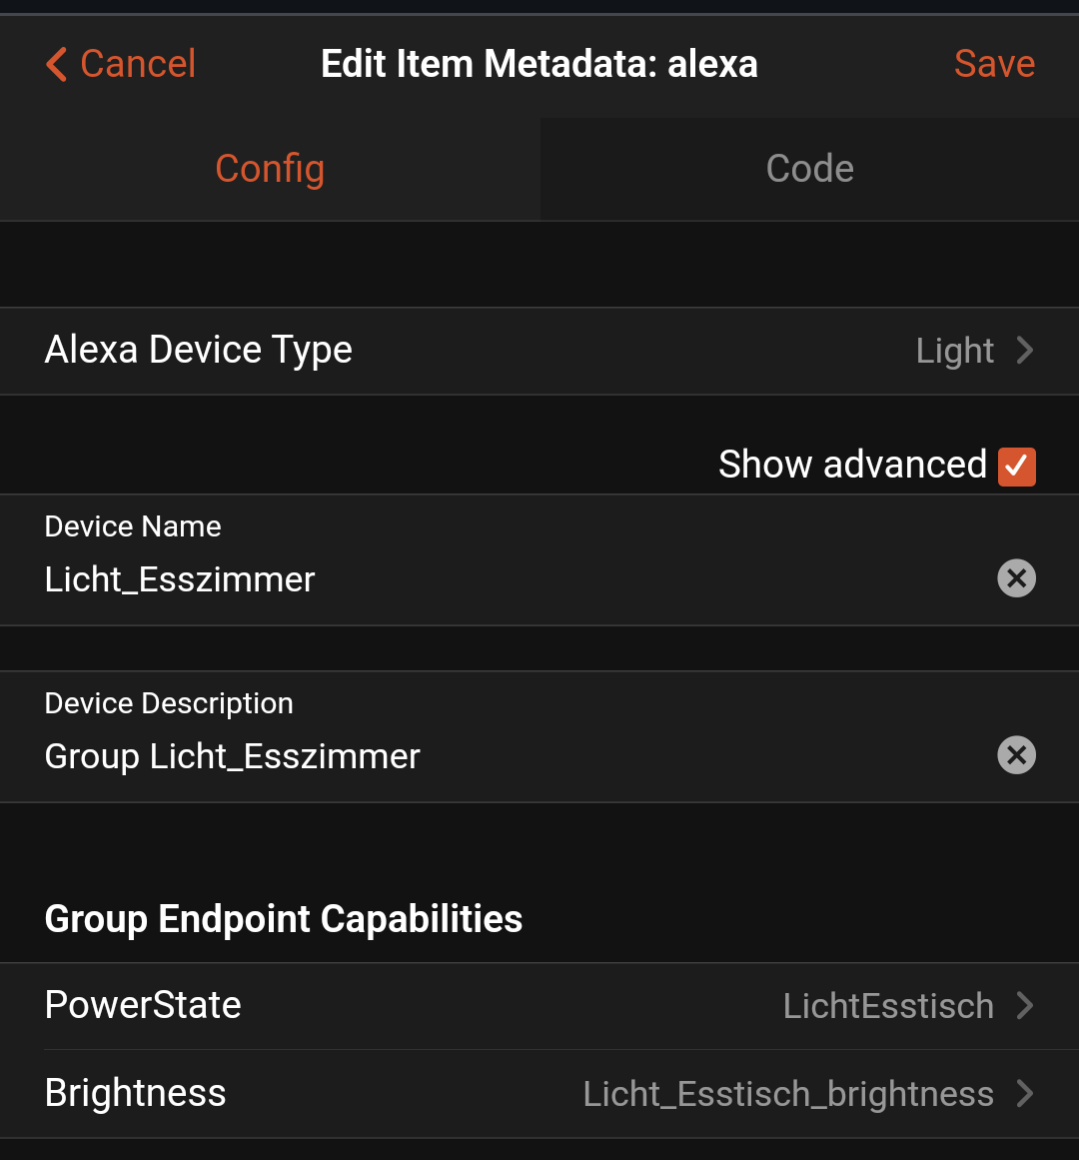Open the Brightness capability item picker
This screenshot has width=1079, height=1160.
click(x=539, y=1093)
